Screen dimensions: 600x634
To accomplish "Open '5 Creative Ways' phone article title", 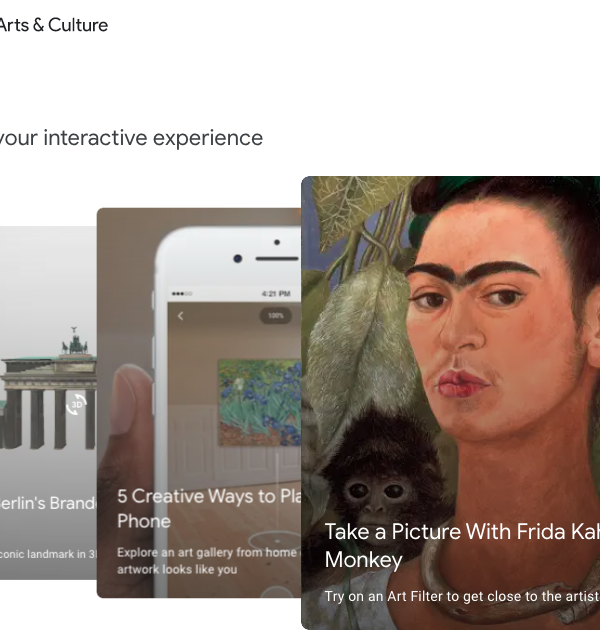I will [x=209, y=508].
